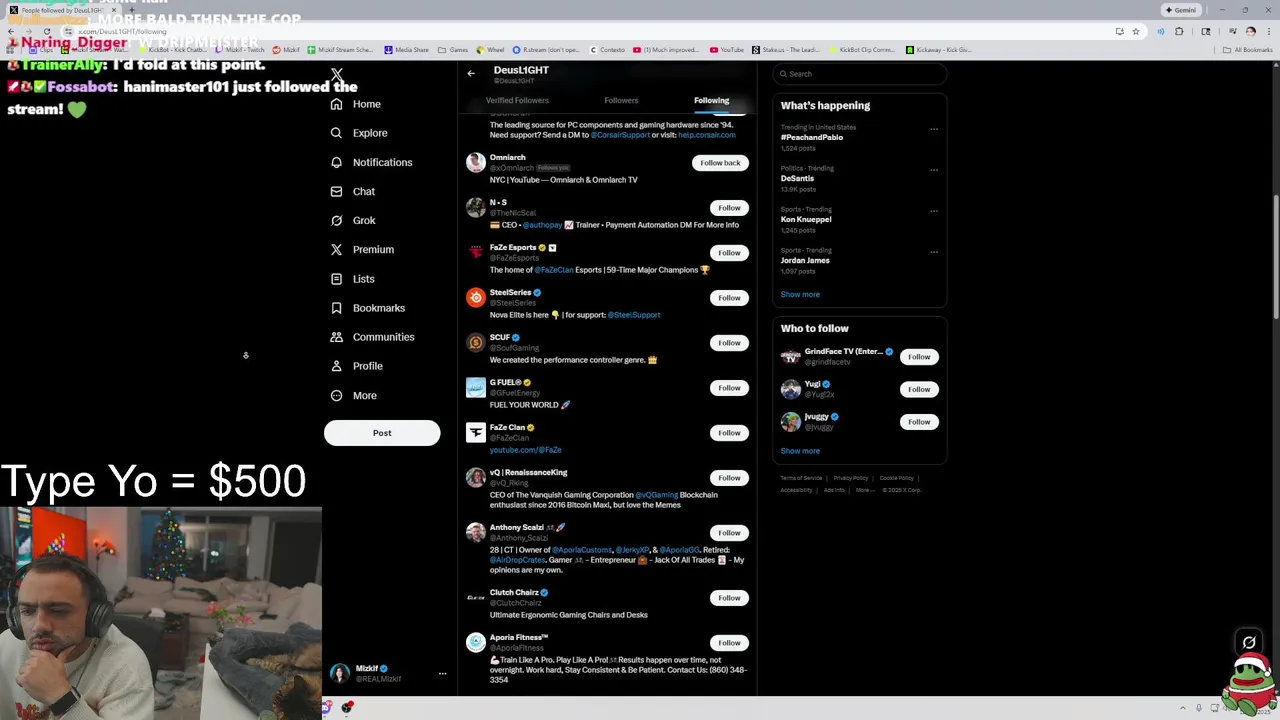
Task: Open Grok from the sidebar
Action: click(x=353, y=220)
